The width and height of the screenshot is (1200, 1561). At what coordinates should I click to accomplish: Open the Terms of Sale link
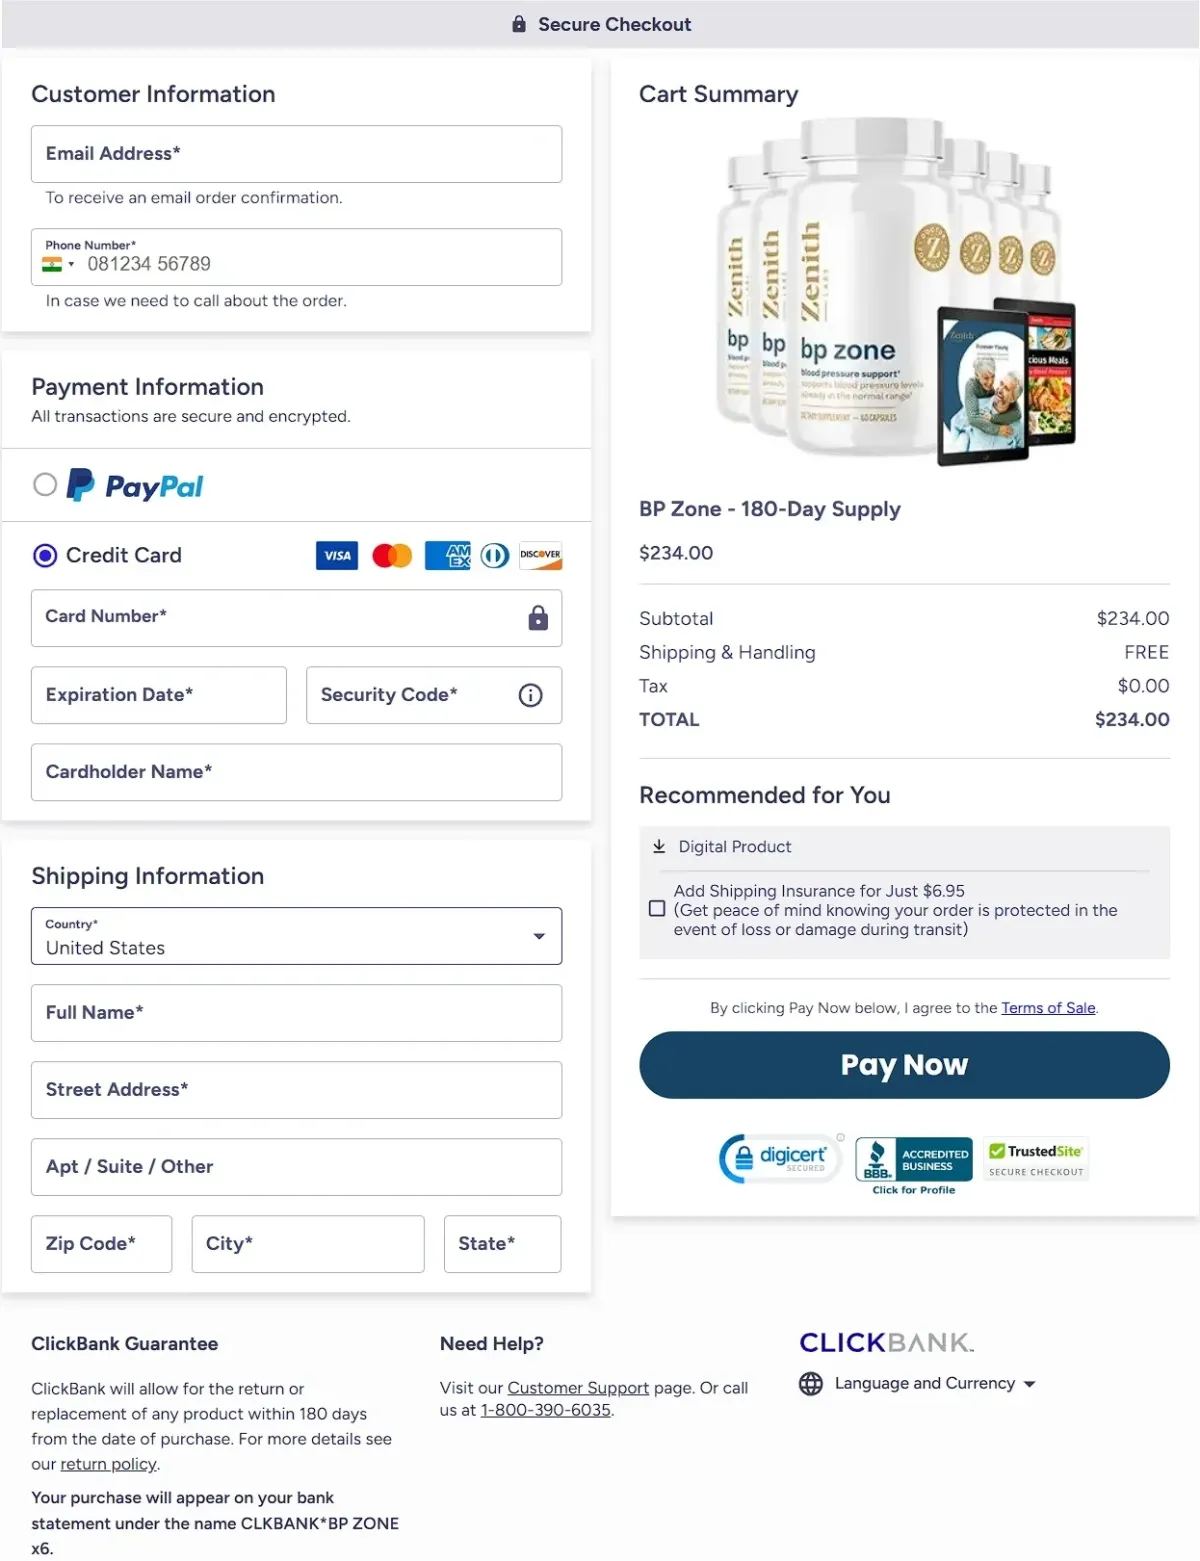pyautogui.click(x=1048, y=1008)
